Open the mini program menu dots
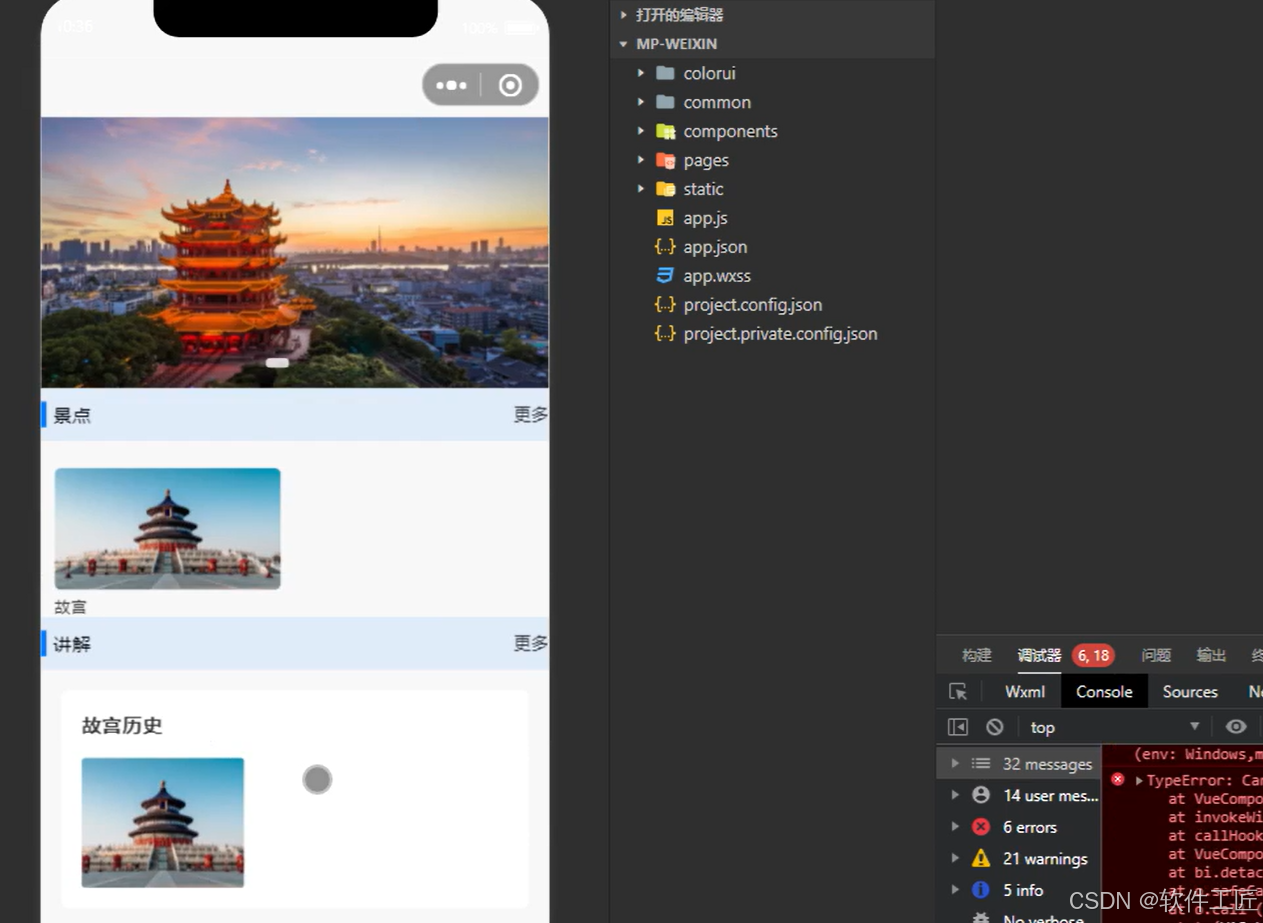 coord(451,85)
